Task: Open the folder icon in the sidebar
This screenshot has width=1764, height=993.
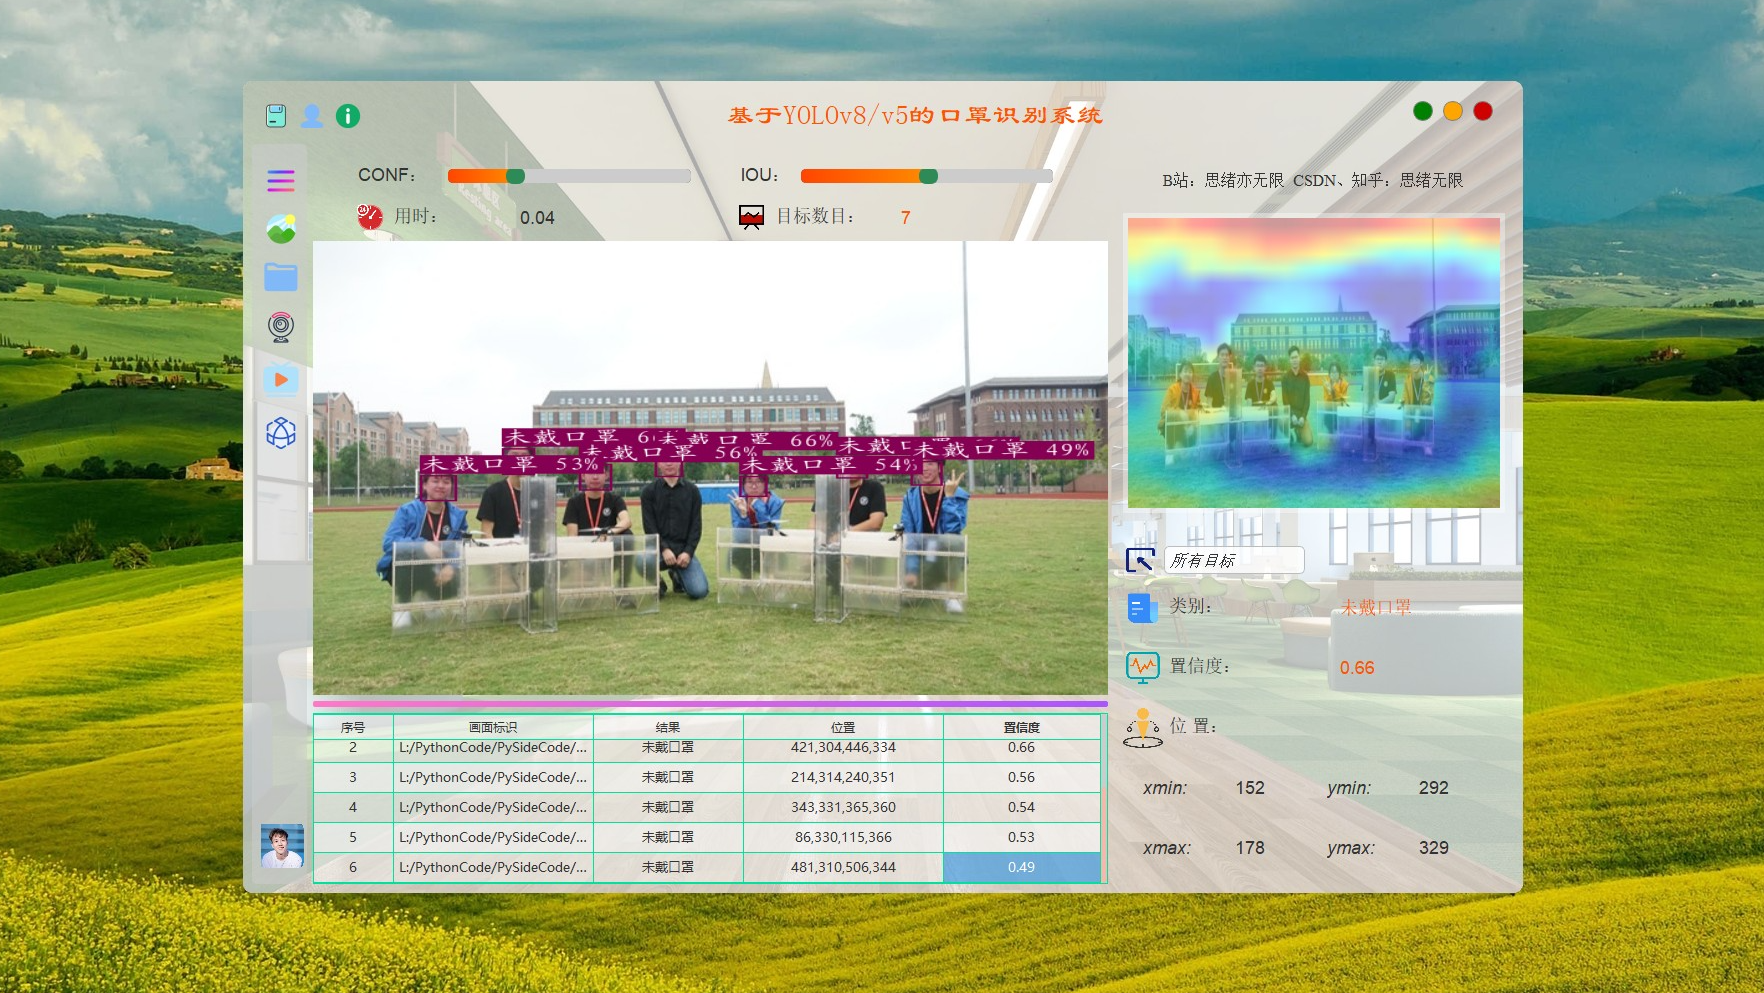Action: tap(281, 277)
